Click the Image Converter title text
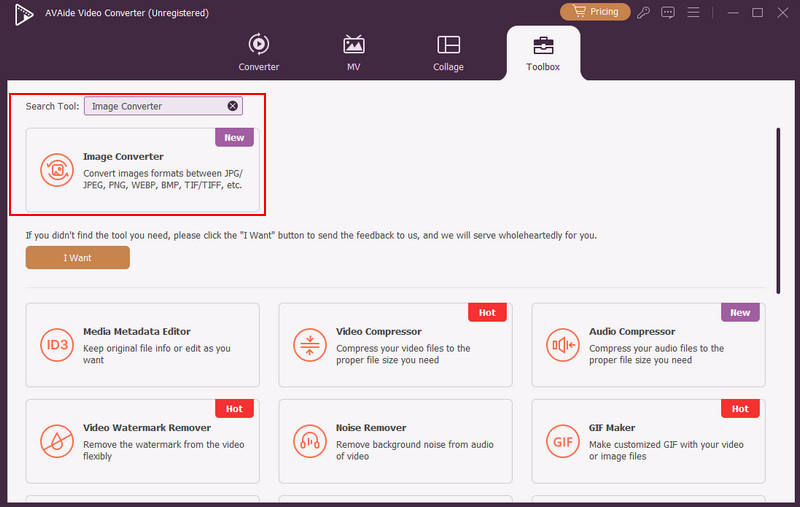This screenshot has width=800, height=507. pyautogui.click(x=123, y=157)
